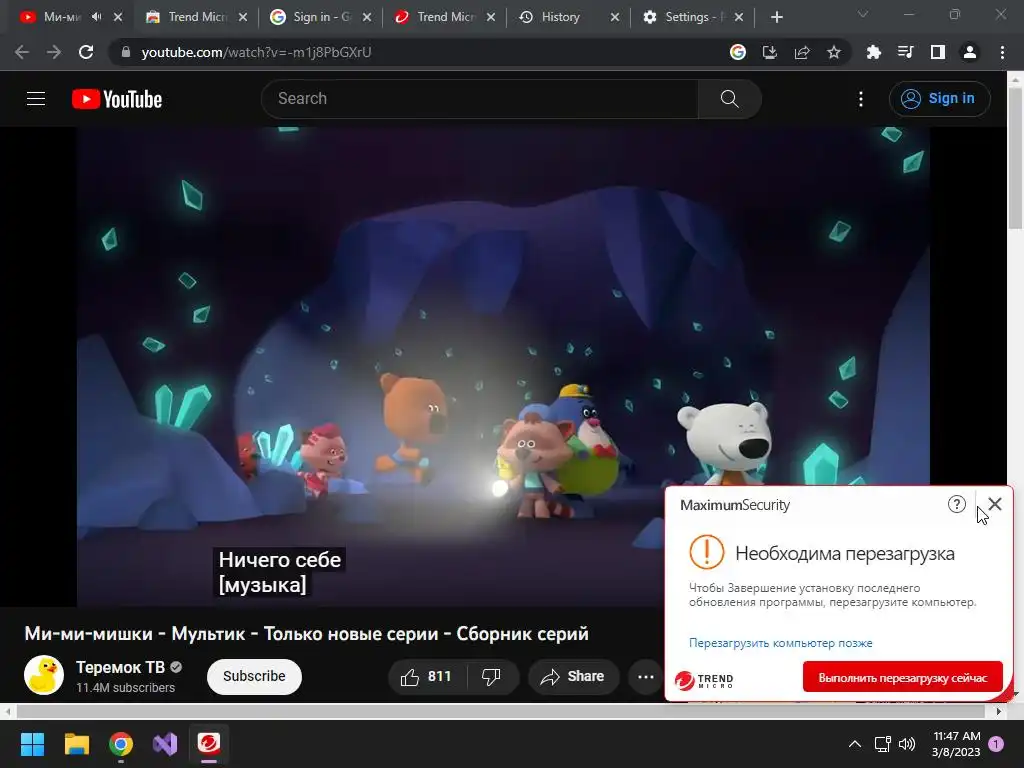
Task: Open help question mark in Maximum Security popup
Action: (x=957, y=504)
